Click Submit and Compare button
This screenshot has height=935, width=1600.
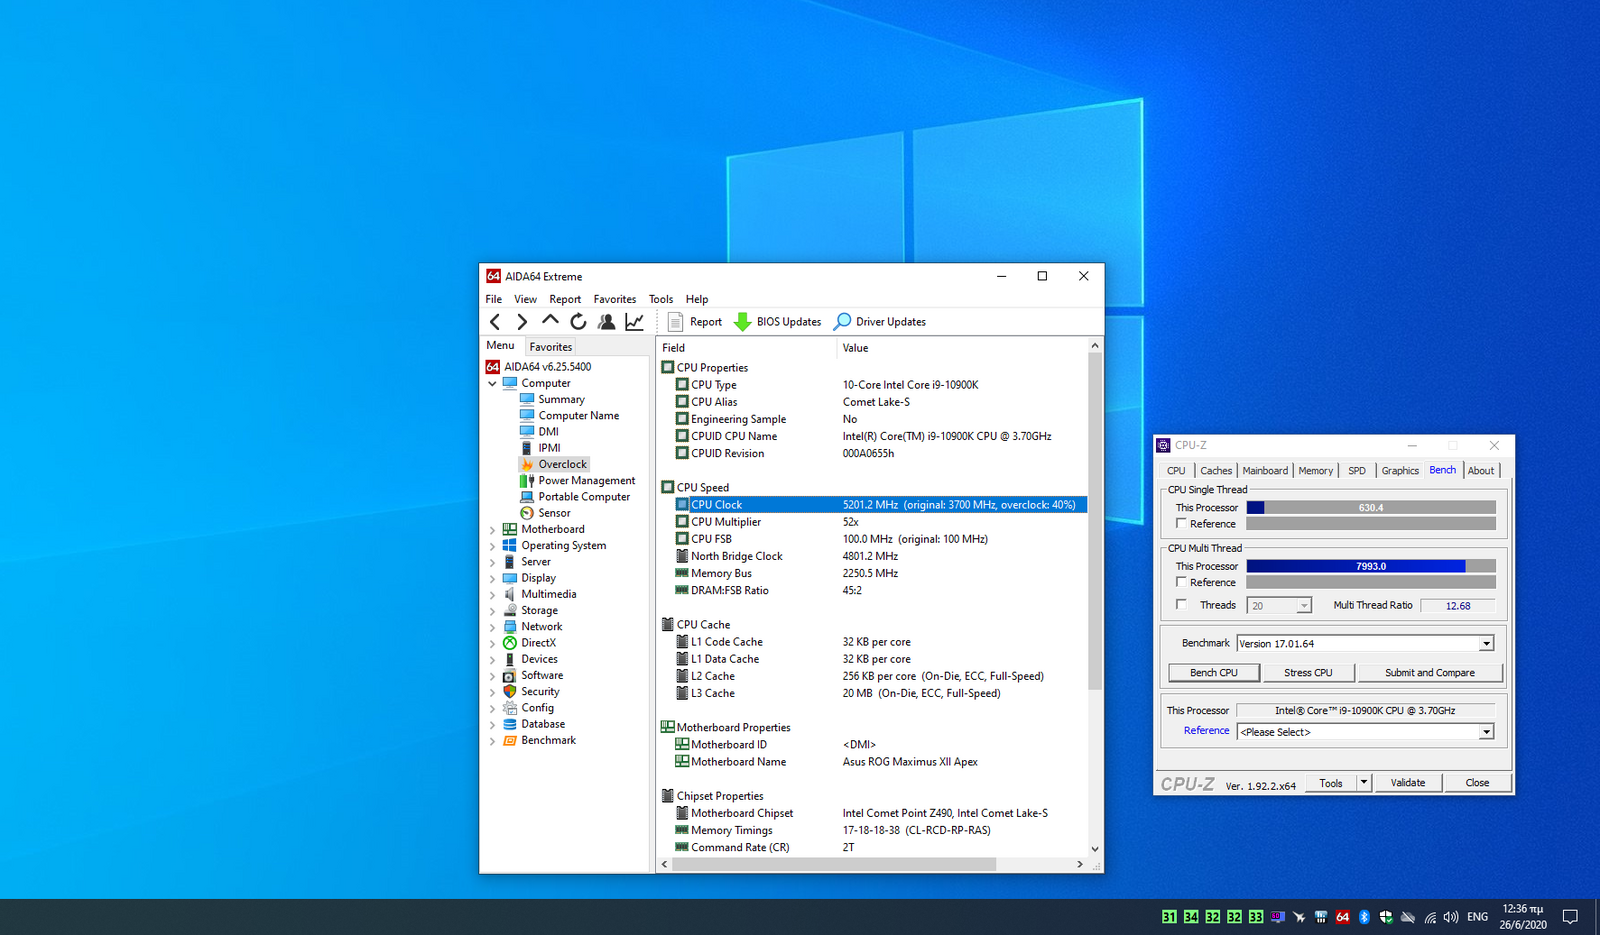coord(1429,673)
